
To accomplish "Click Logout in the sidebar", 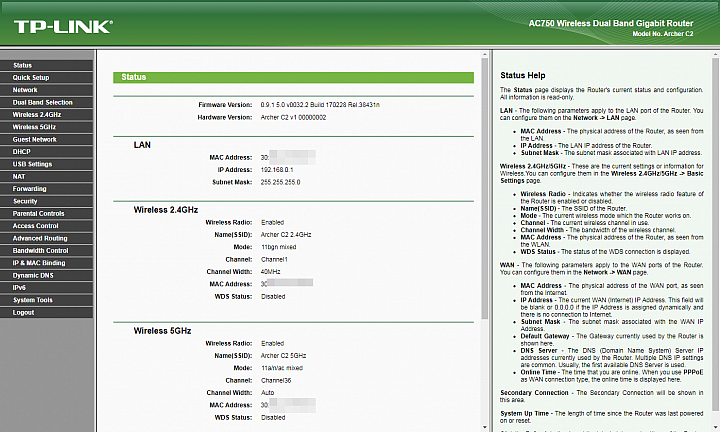I will click(46, 313).
